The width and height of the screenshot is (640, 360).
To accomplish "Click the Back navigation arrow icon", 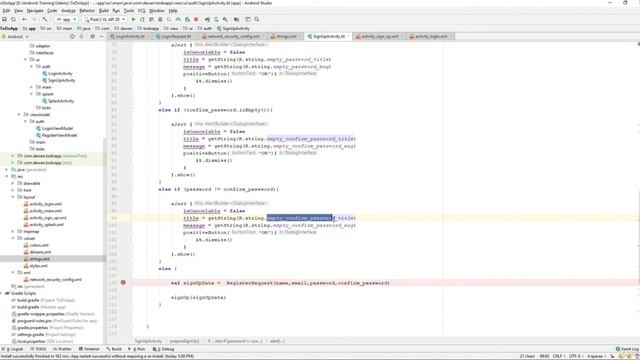I will pos(24,19).
